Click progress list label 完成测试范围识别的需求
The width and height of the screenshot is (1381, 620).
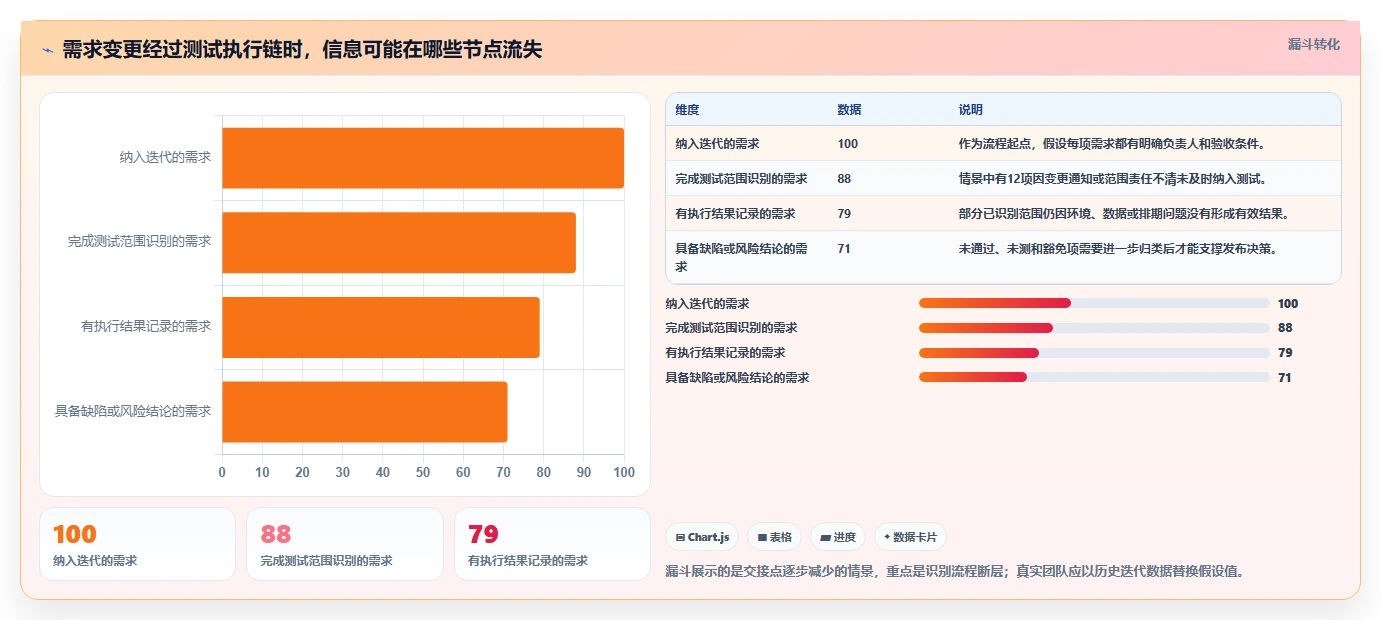point(731,328)
